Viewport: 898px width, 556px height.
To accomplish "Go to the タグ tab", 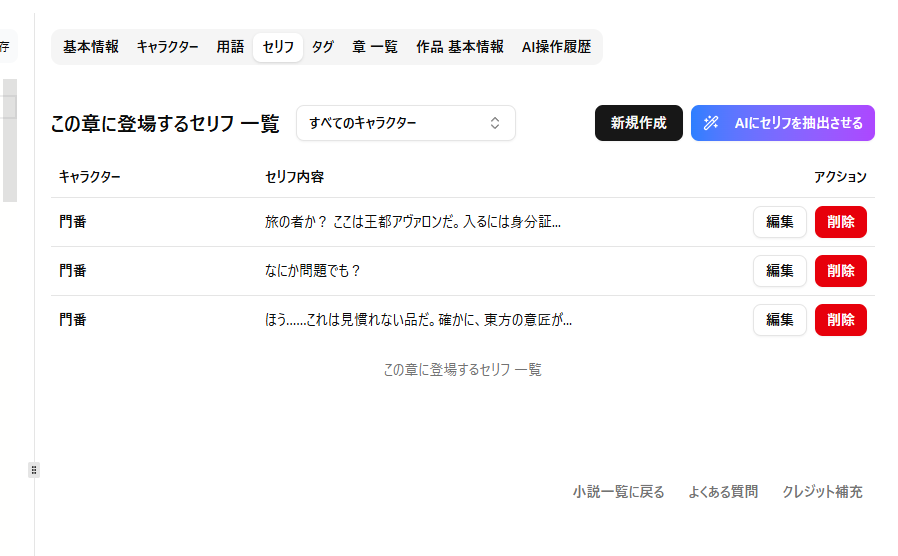I will (x=322, y=47).
